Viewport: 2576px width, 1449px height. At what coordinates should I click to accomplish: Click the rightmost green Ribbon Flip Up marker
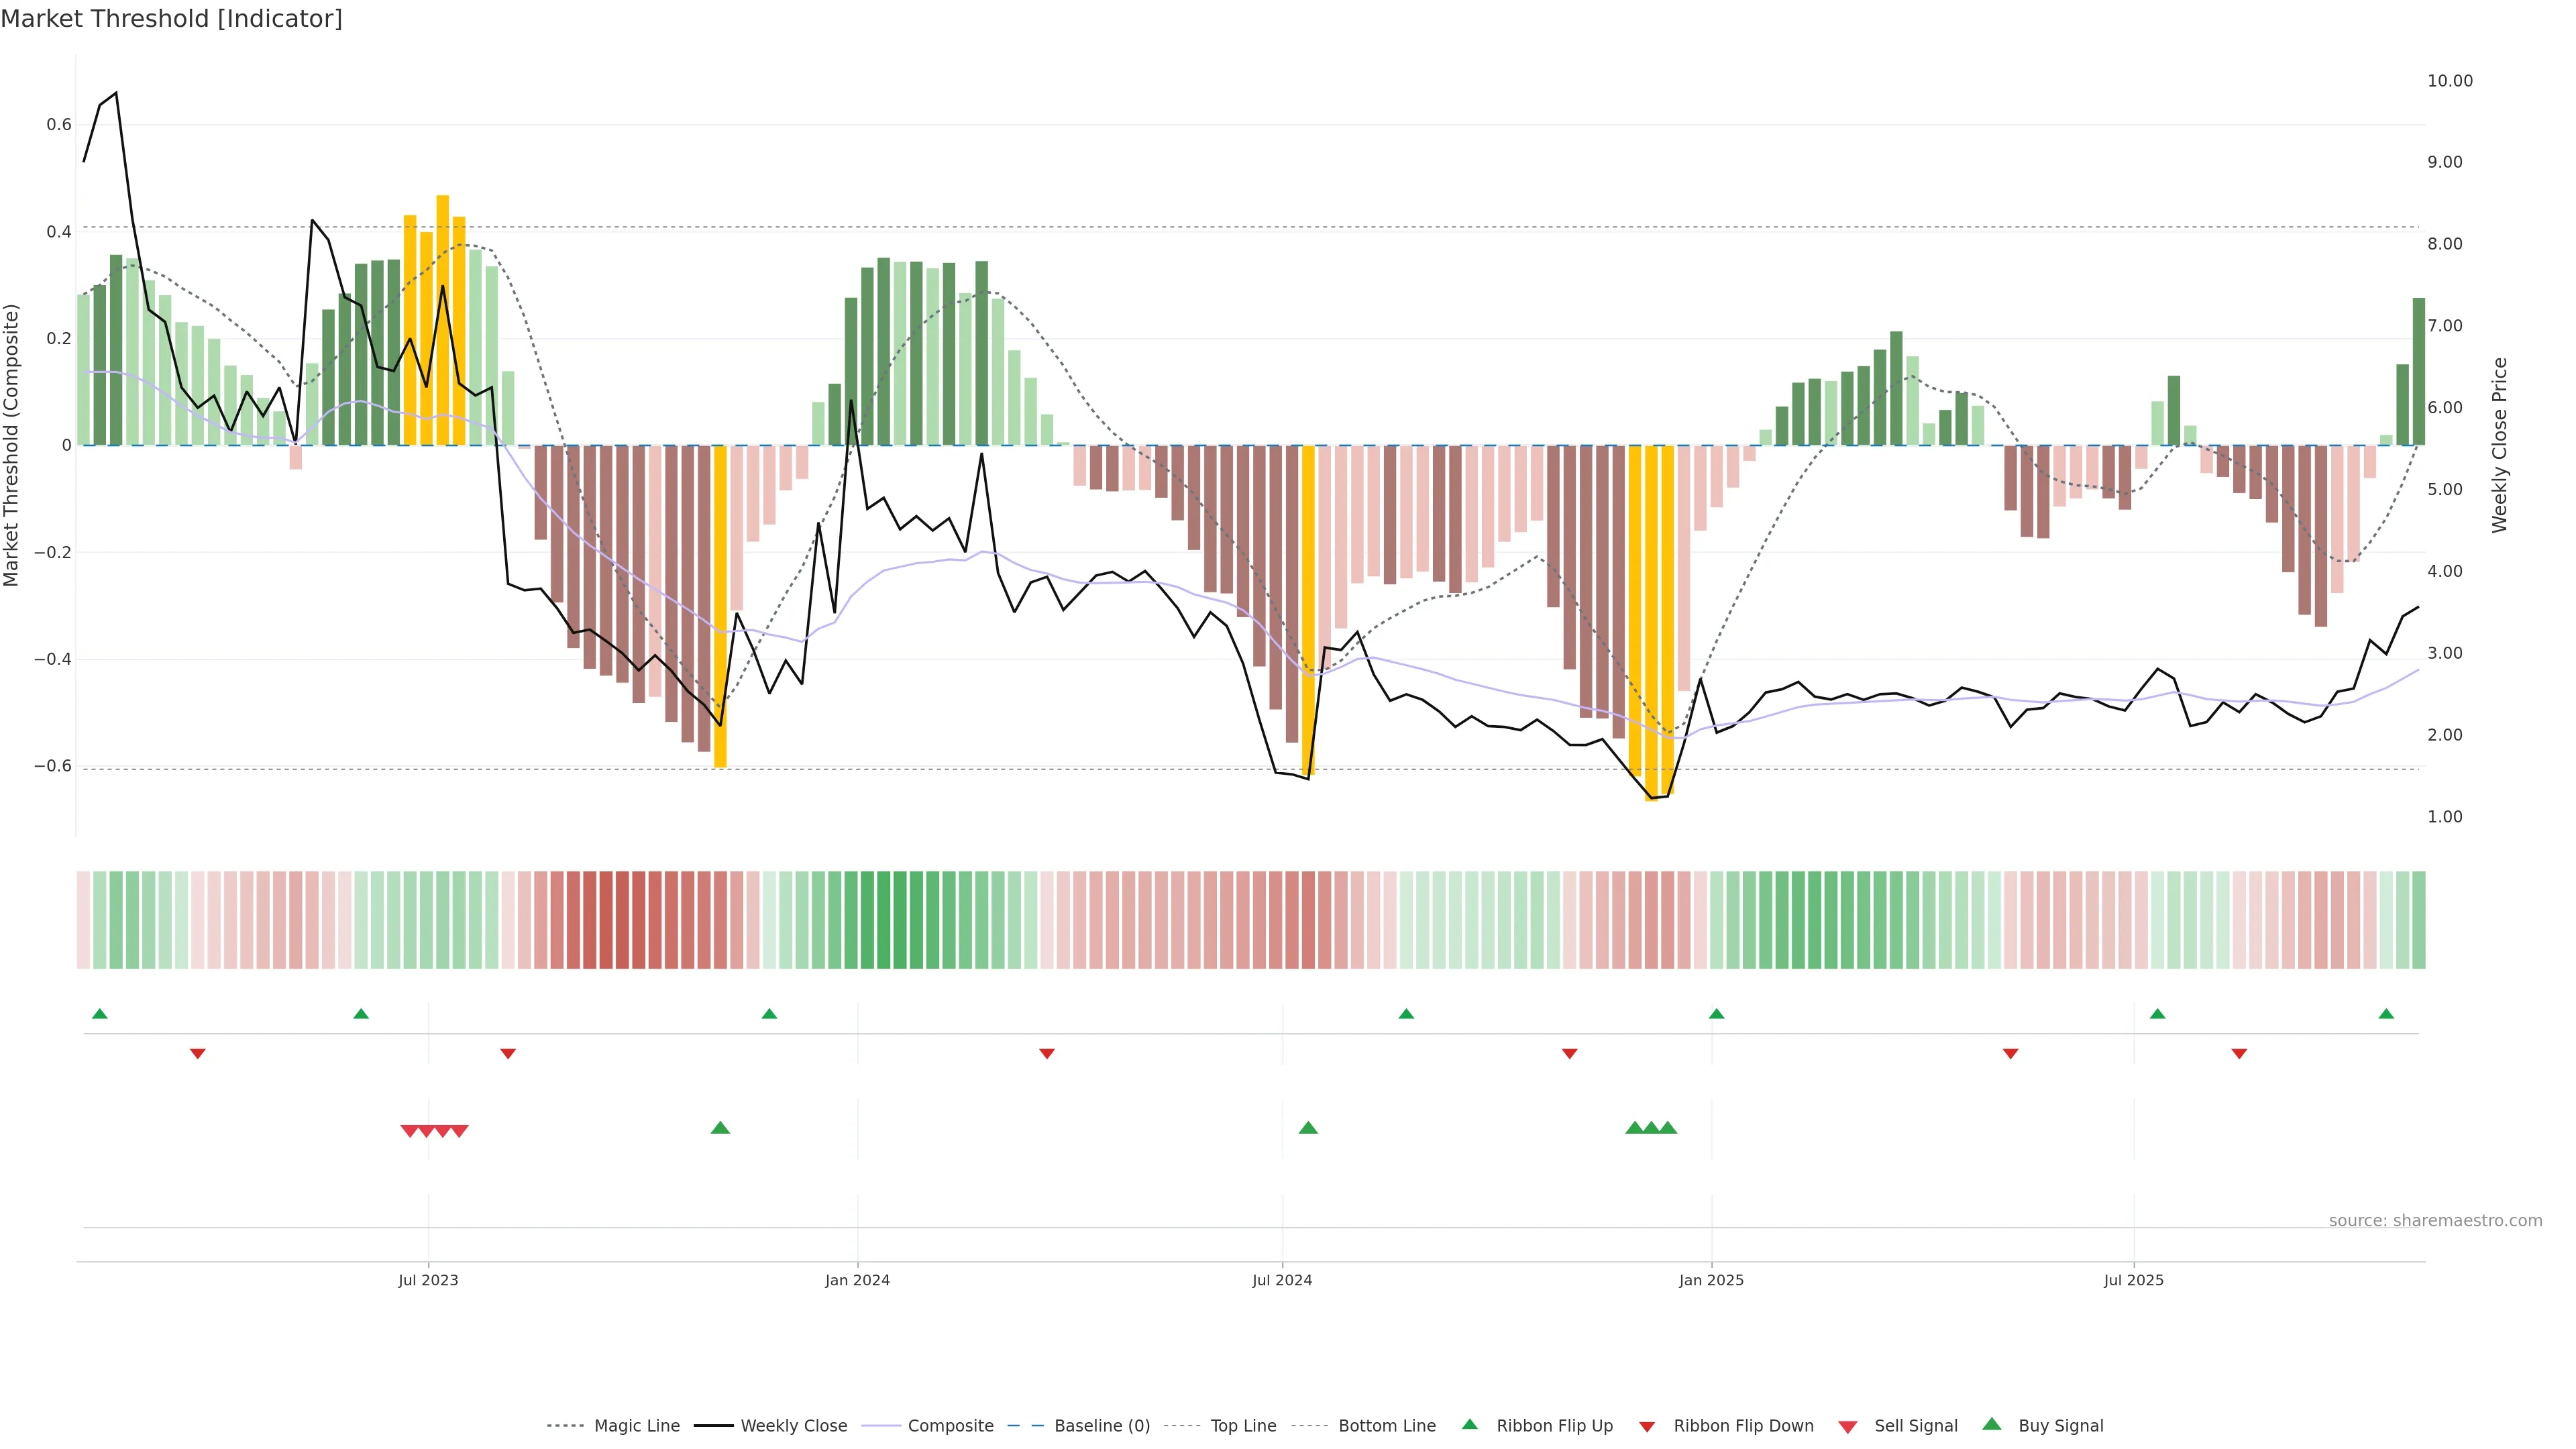pyautogui.click(x=2386, y=1014)
